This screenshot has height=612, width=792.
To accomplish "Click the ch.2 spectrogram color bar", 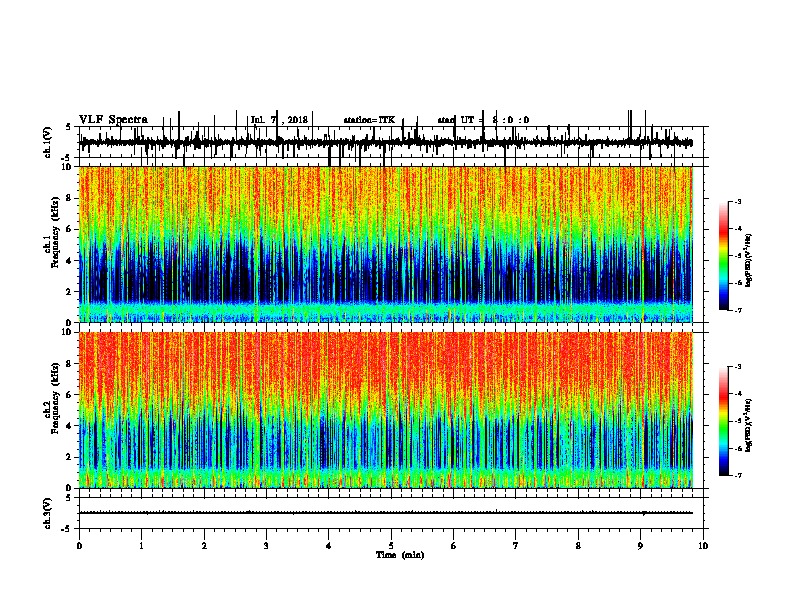I will click(x=723, y=421).
